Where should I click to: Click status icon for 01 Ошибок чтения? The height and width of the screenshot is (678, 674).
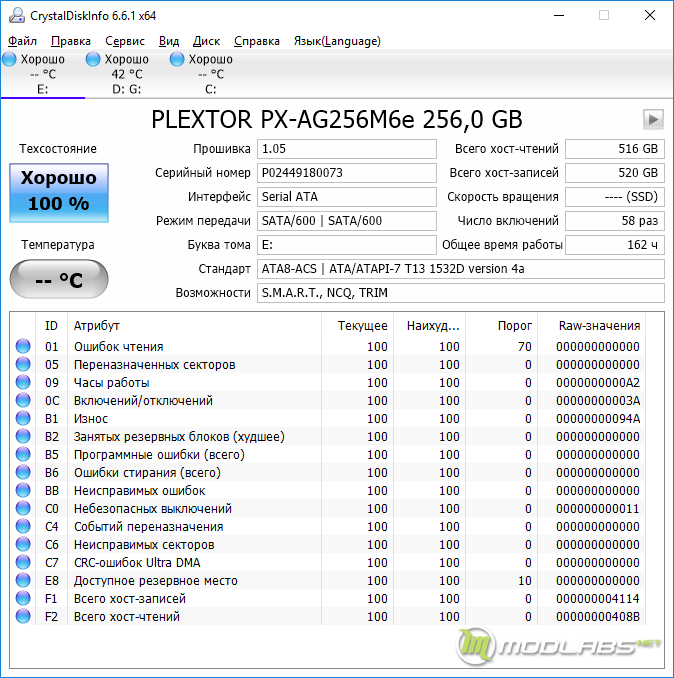point(23,346)
